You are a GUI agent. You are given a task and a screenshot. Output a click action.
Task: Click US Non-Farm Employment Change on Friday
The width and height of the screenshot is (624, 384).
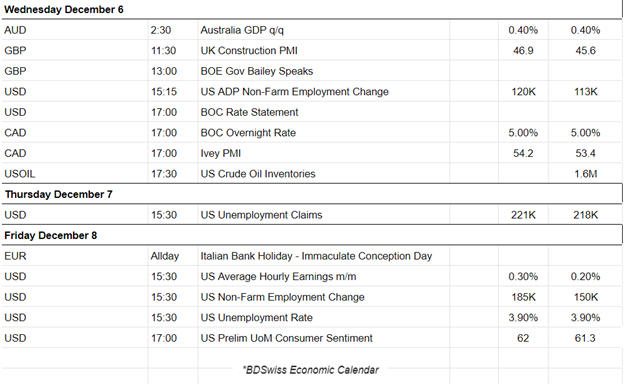click(x=282, y=297)
